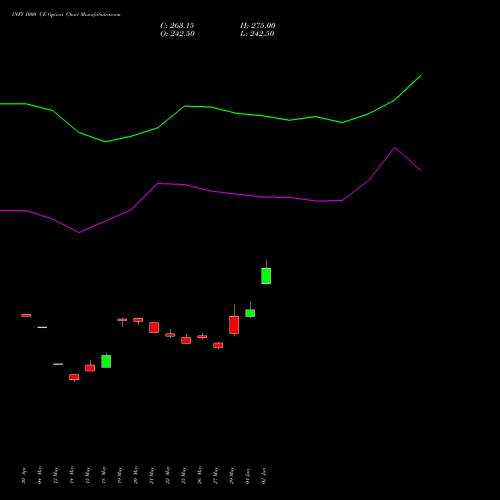The height and width of the screenshot is (500, 500).
Task: Click the purple middle band line
Action: coord(211,191)
